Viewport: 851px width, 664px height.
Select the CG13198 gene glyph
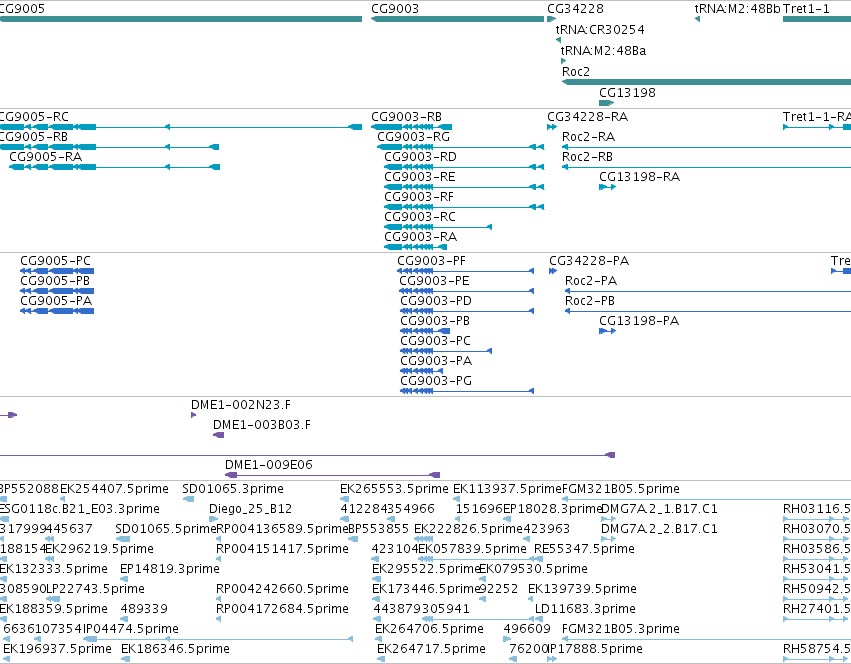point(606,103)
